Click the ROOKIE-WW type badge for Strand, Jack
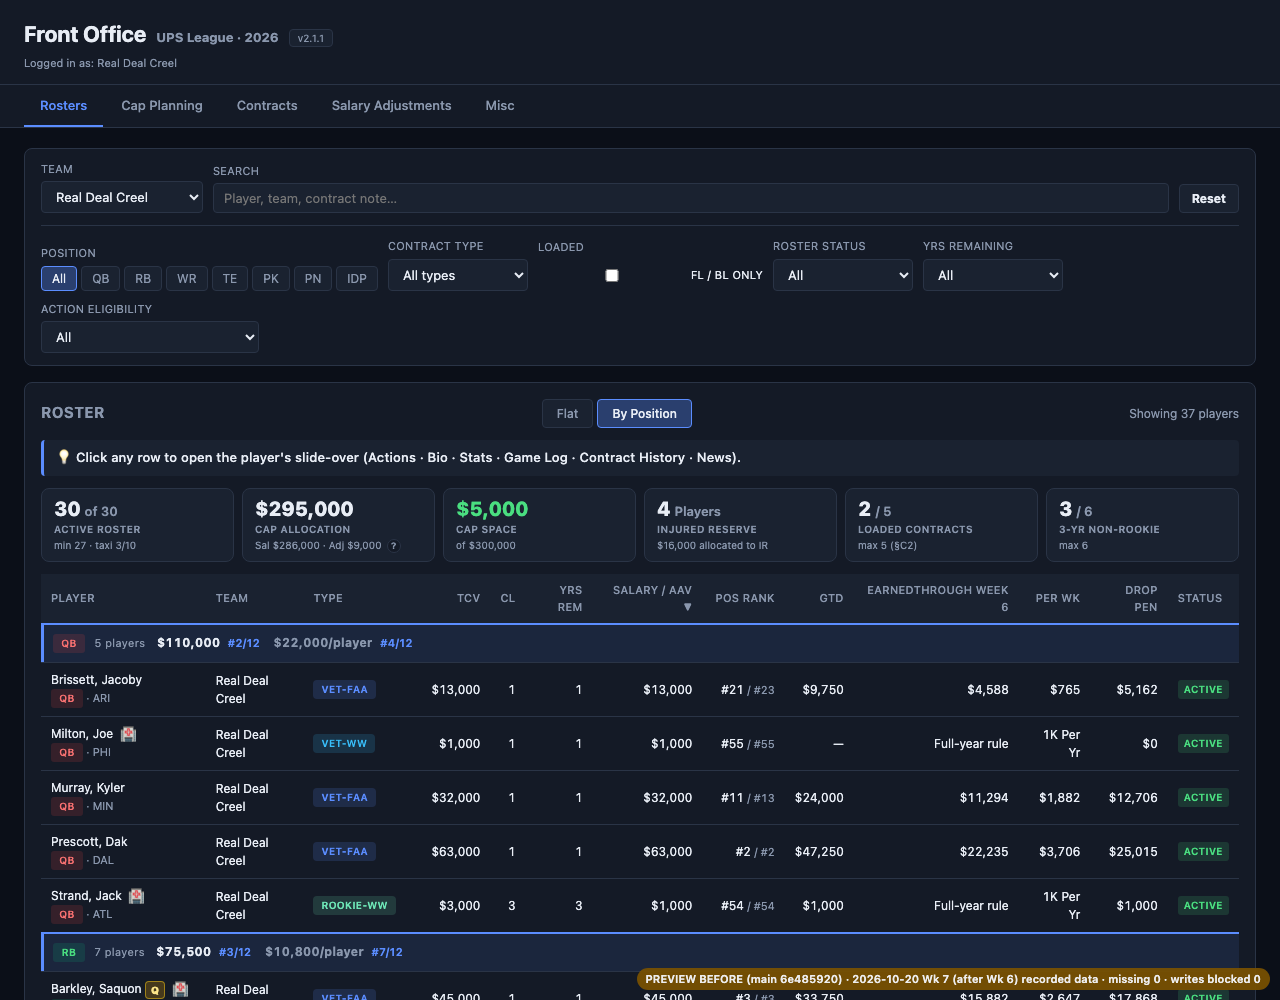Image resolution: width=1280 pixels, height=1000 pixels. point(355,905)
